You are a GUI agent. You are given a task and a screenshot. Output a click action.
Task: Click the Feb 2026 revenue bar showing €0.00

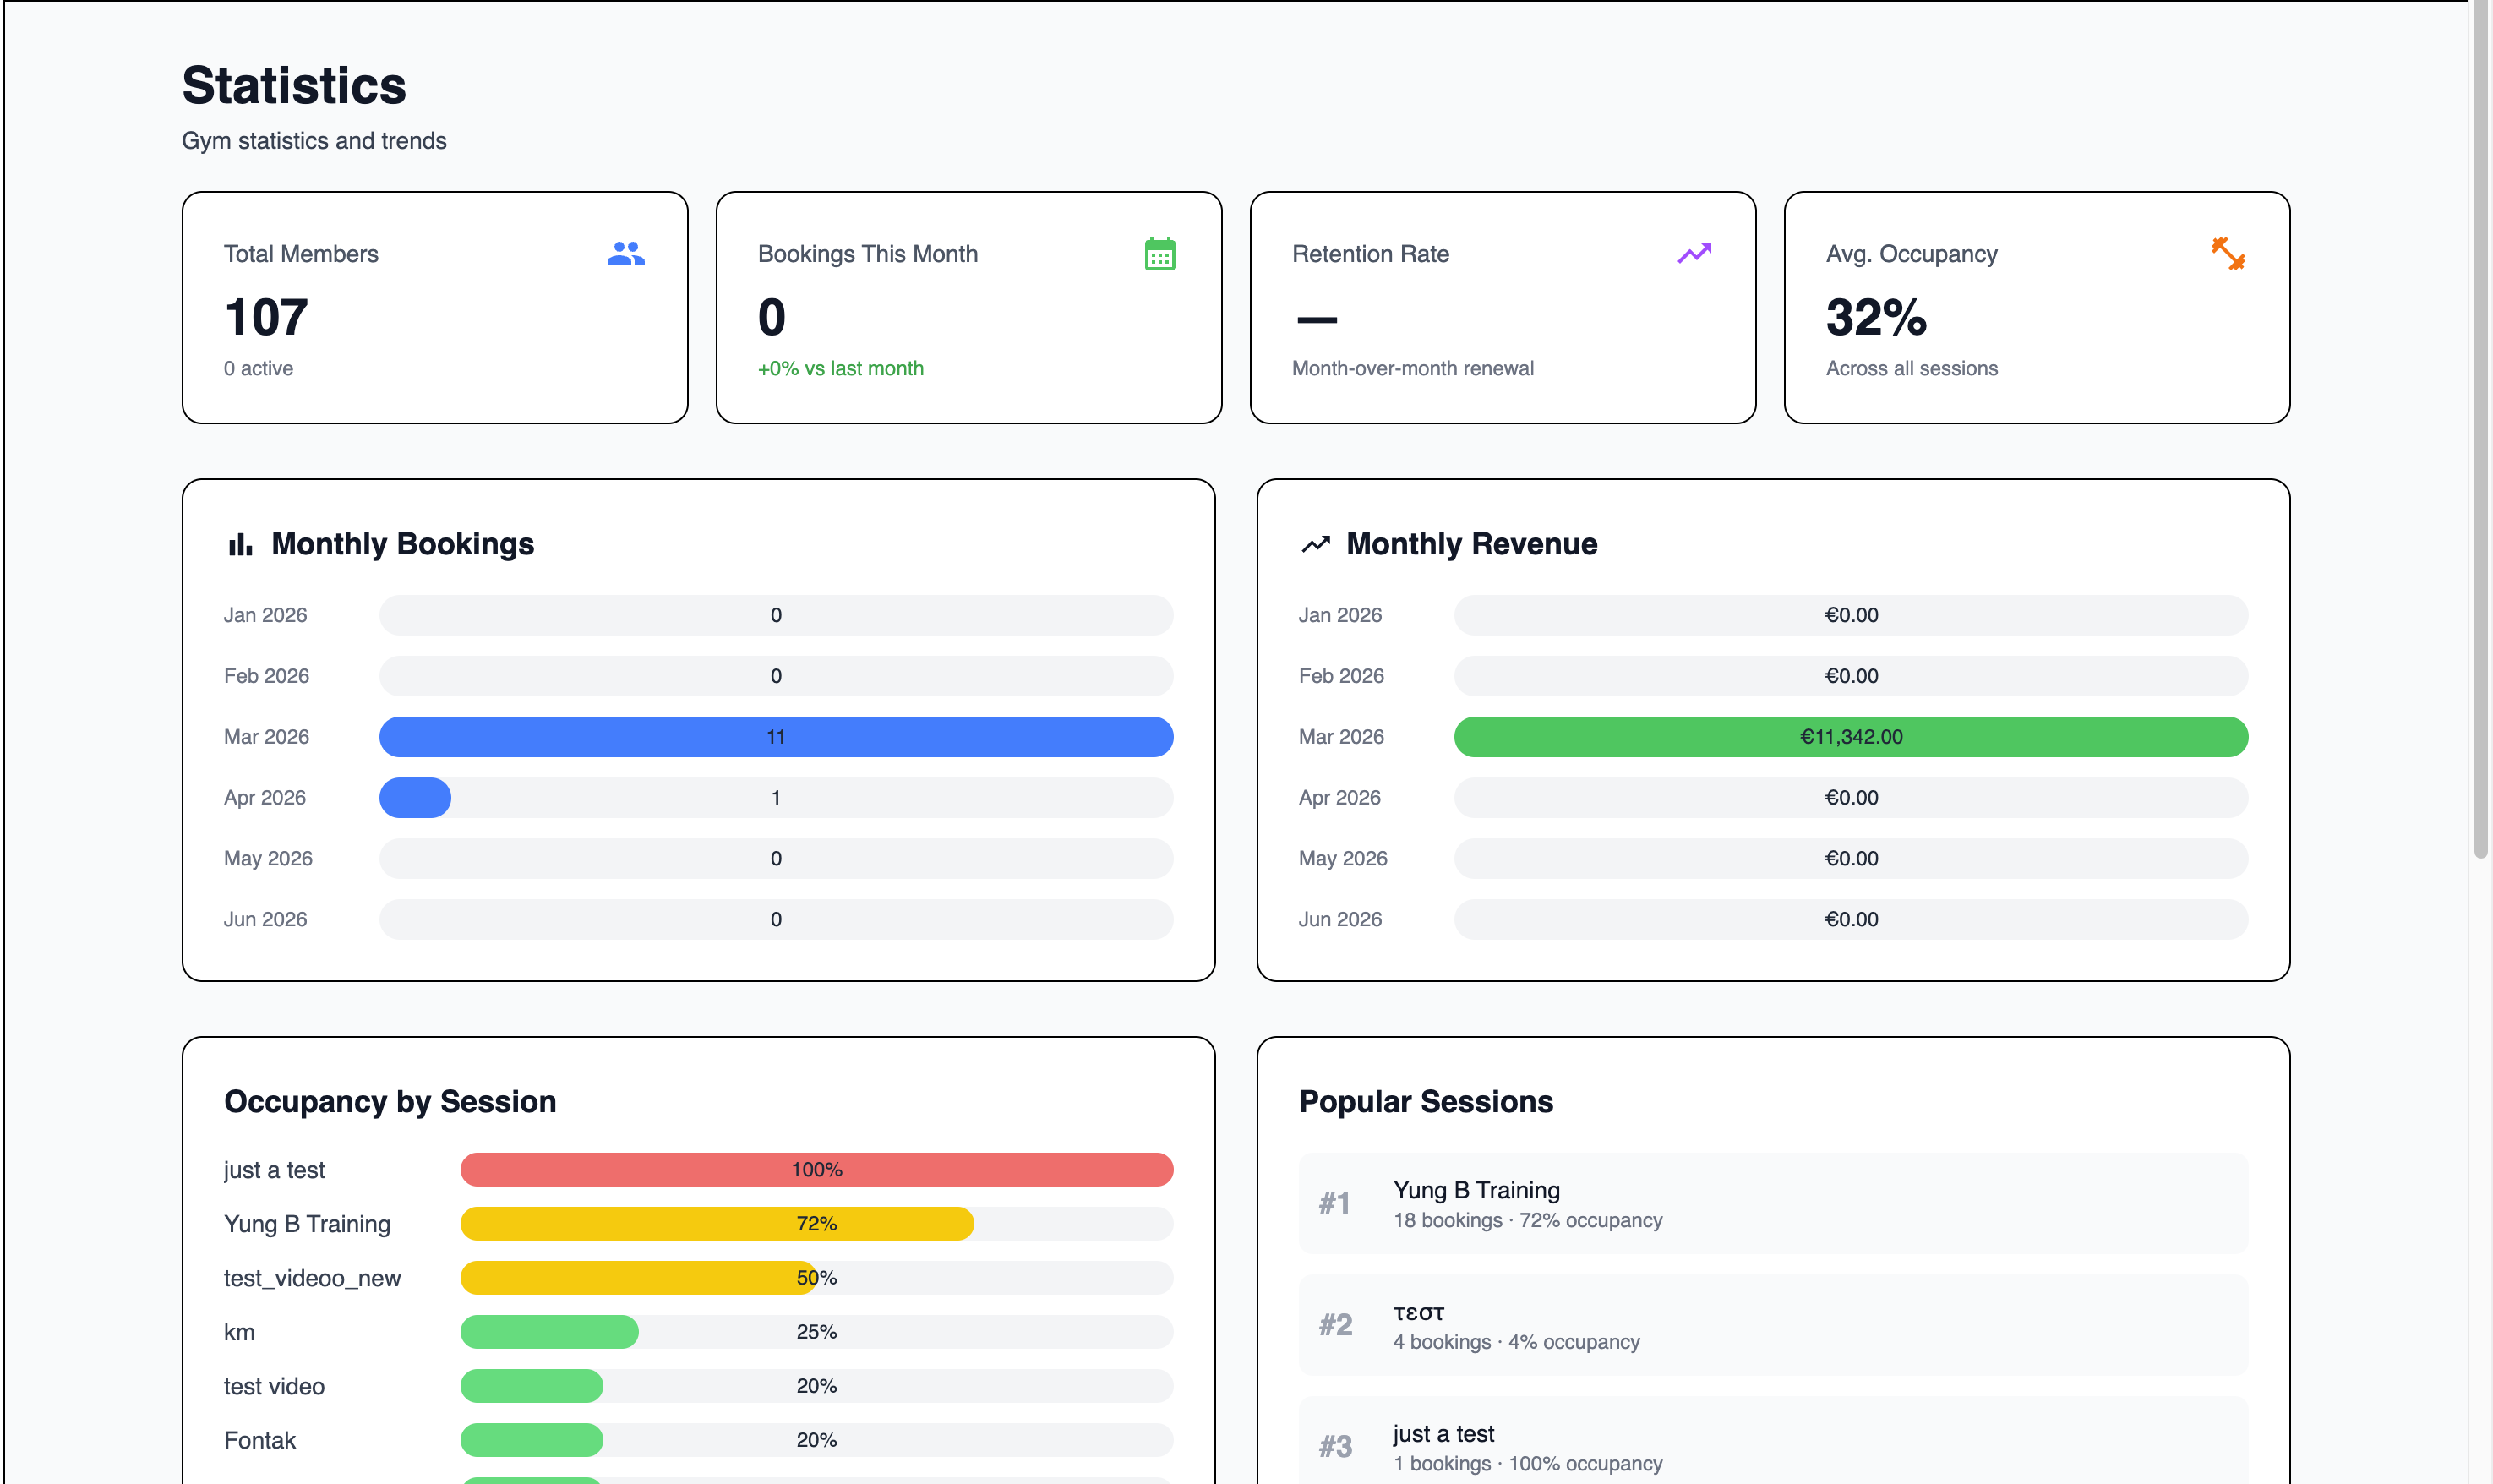(x=1851, y=676)
